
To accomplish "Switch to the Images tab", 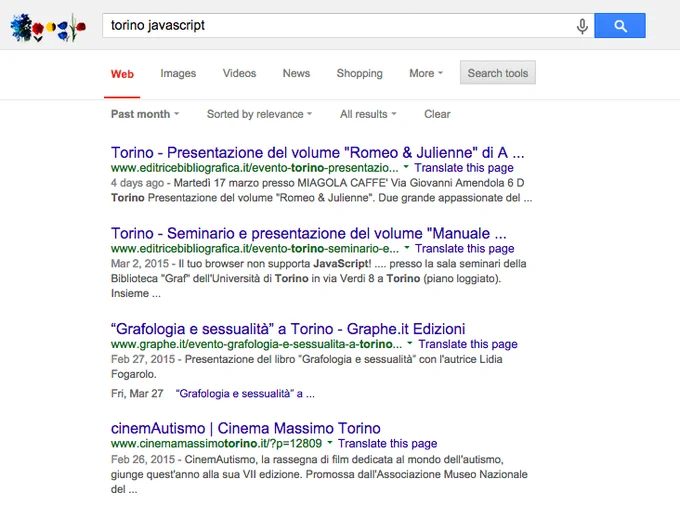I will [x=178, y=73].
